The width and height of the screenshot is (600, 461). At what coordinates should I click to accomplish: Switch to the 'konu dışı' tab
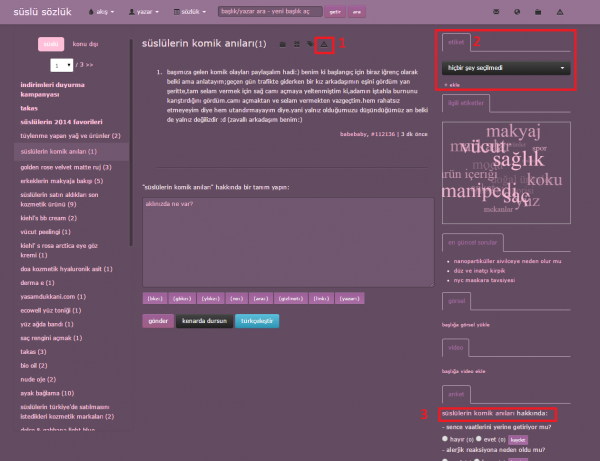coord(85,44)
